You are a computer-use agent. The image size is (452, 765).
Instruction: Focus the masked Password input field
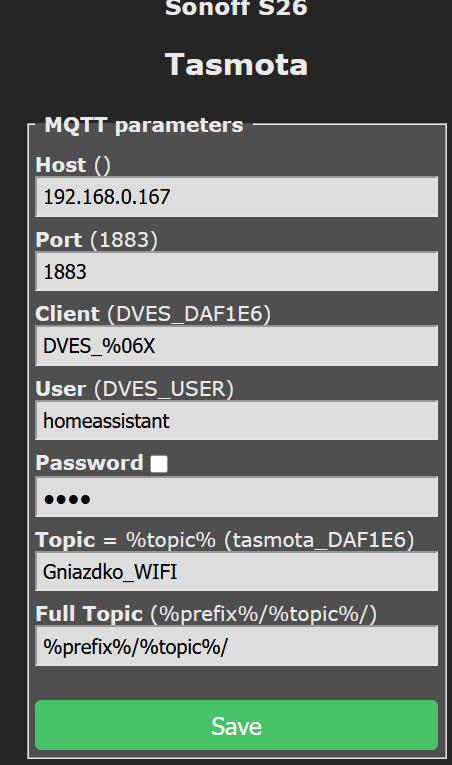click(236, 497)
